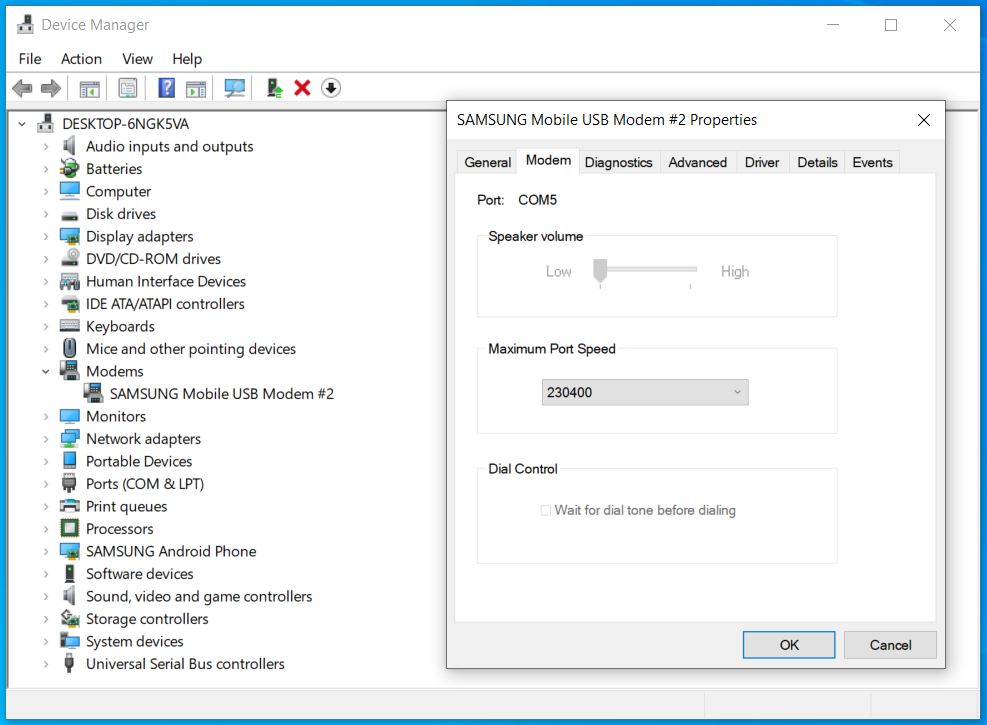Open the Maximum Port Speed 230400 dropdown
This screenshot has height=725, width=987.
pyautogui.click(x=645, y=392)
